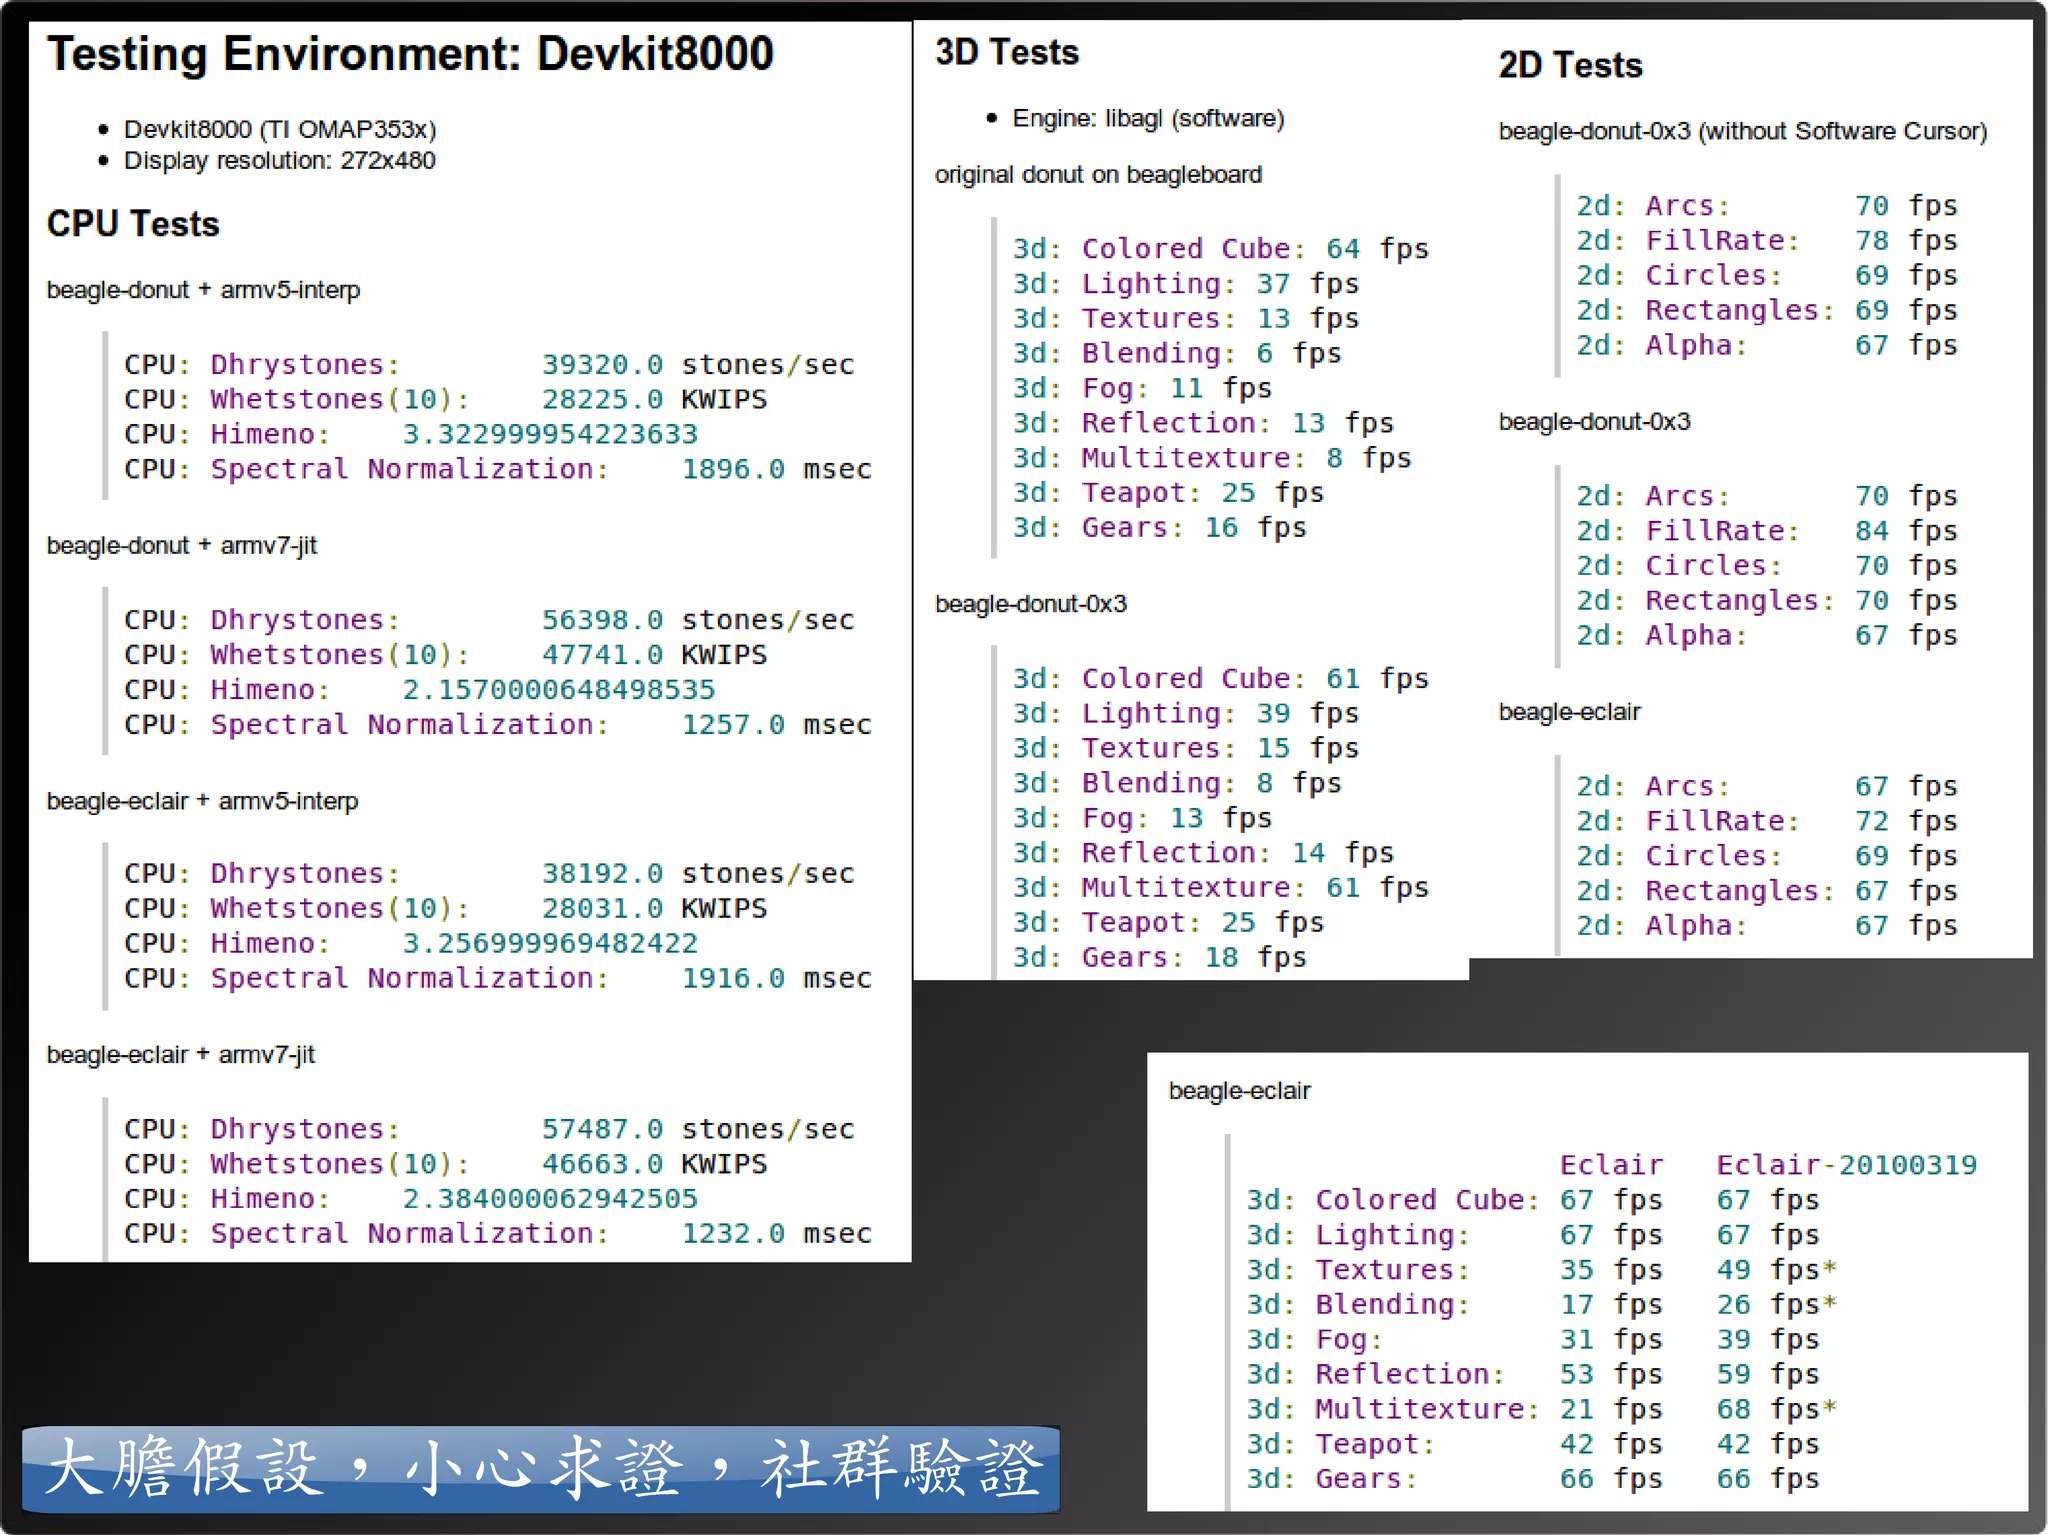Click the 'Eclair-20100319' column header
The width and height of the screenshot is (2048, 1535).
click(1846, 1165)
